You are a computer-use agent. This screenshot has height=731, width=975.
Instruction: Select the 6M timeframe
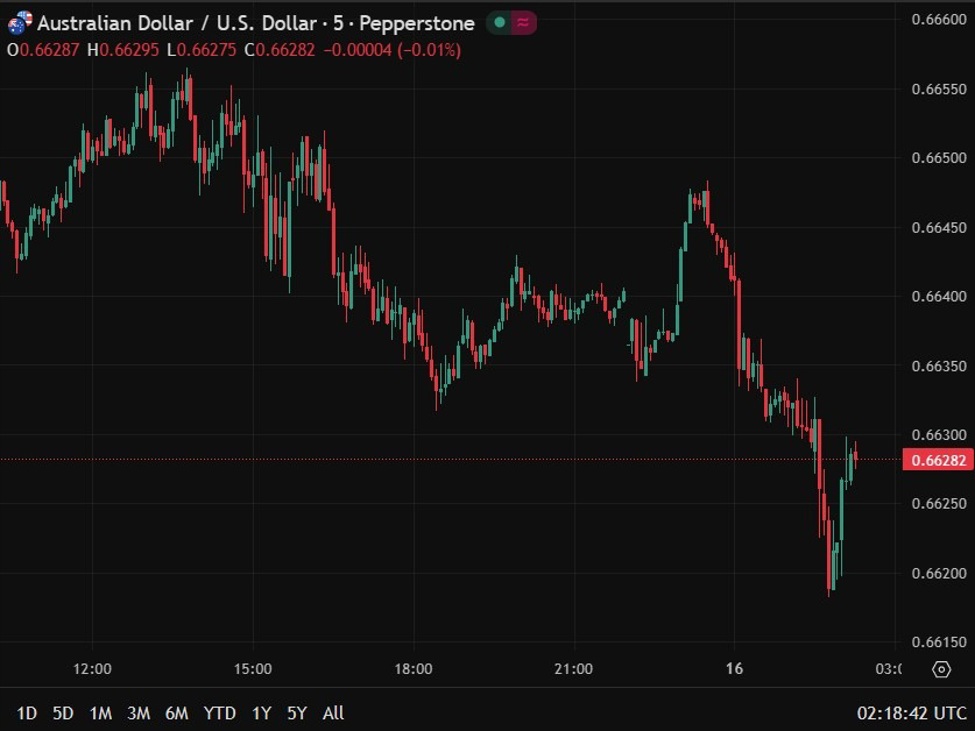177,713
